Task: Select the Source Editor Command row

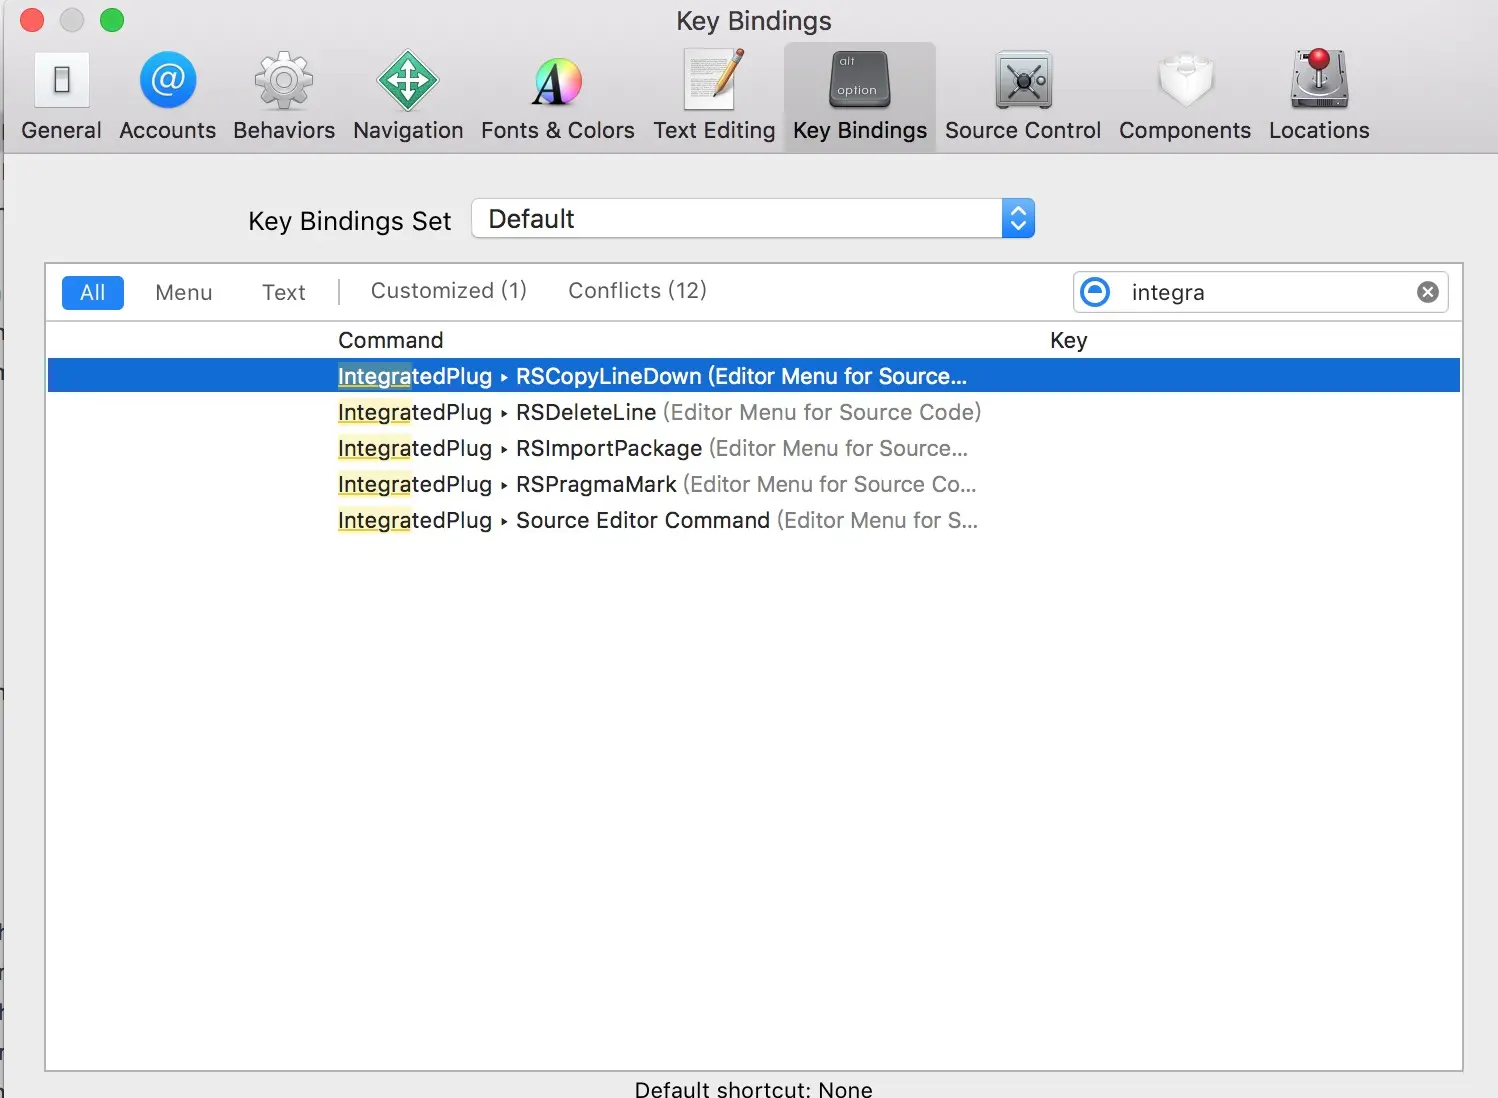Action: (754, 520)
